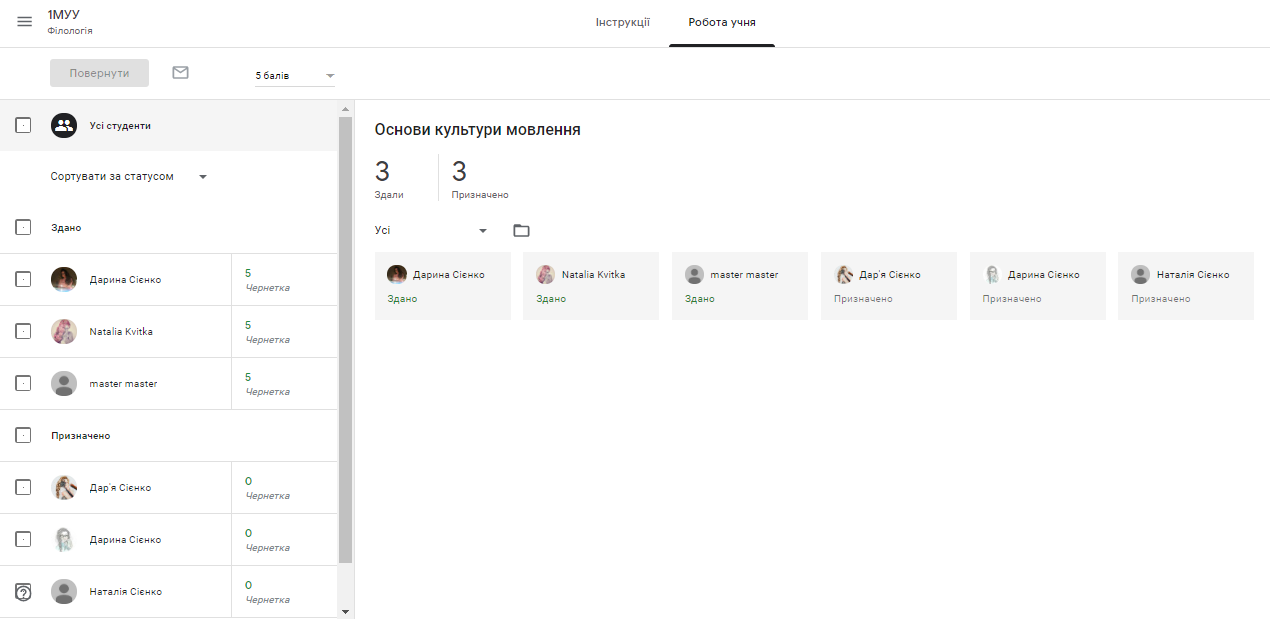This screenshot has width=1270, height=619.
Task: Select the Усі студенти checkbox
Action: click(23, 126)
